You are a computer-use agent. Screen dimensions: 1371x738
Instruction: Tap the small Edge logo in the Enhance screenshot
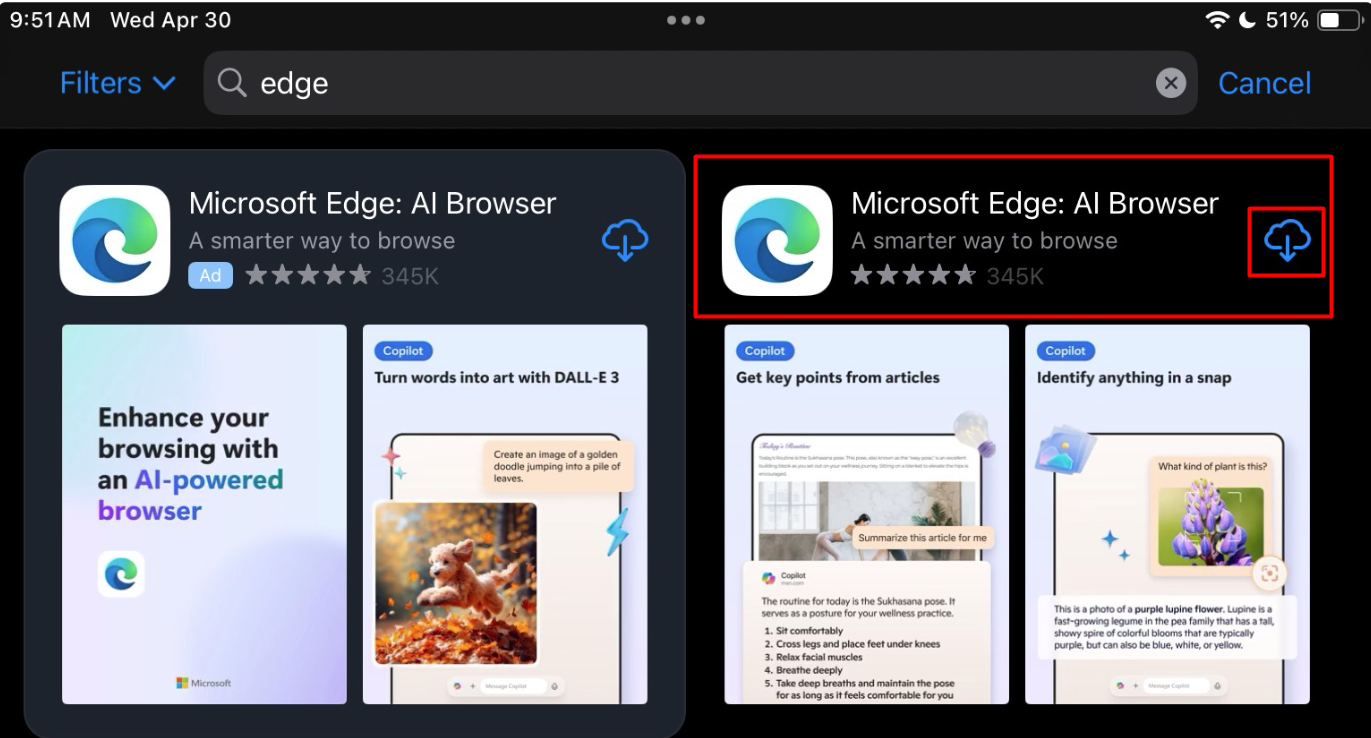(x=121, y=574)
